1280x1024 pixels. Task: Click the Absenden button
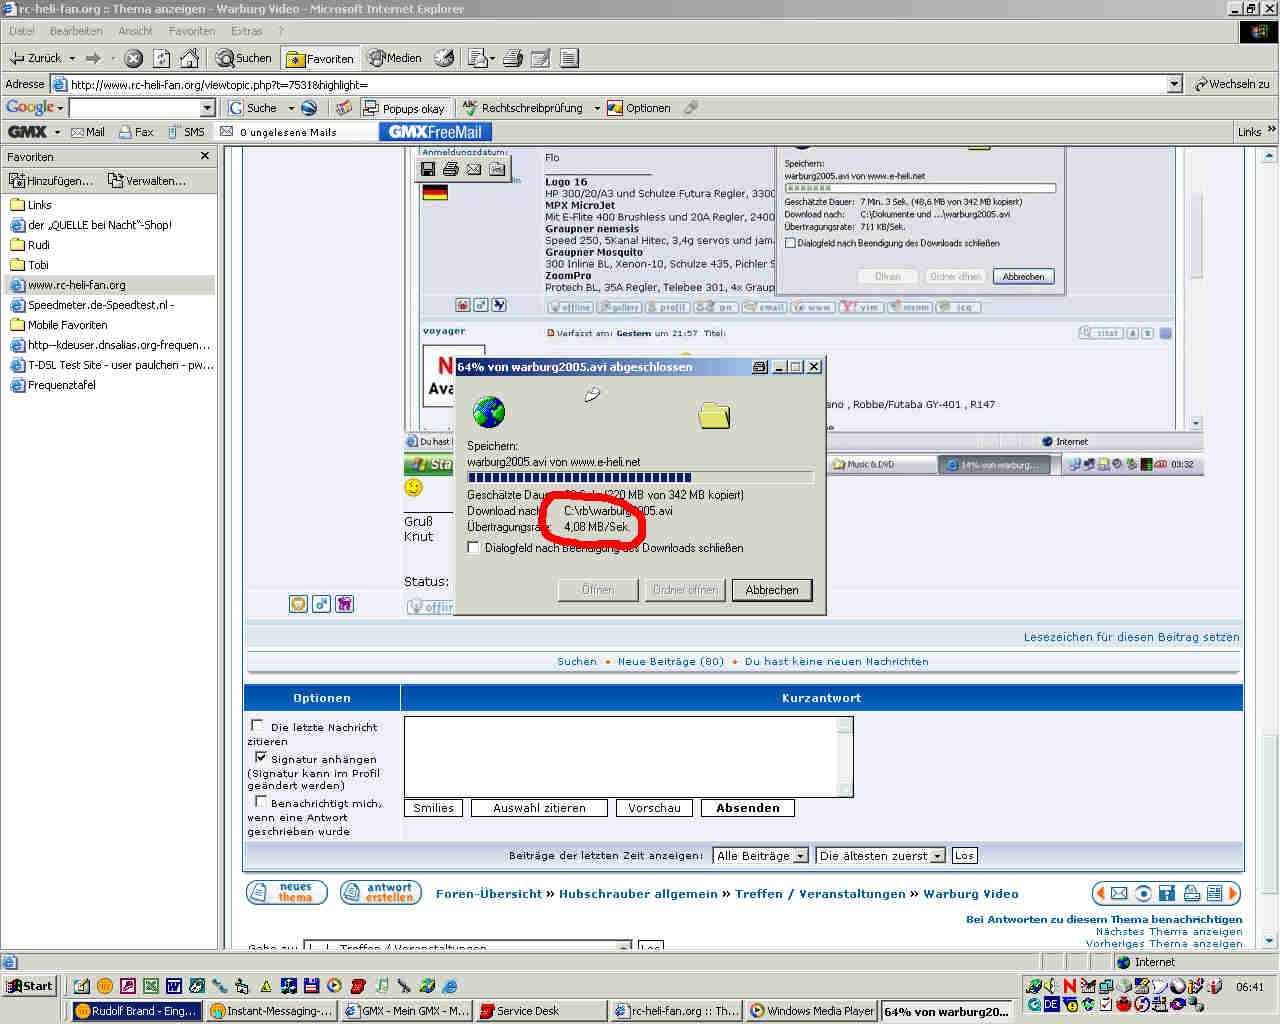[748, 808]
